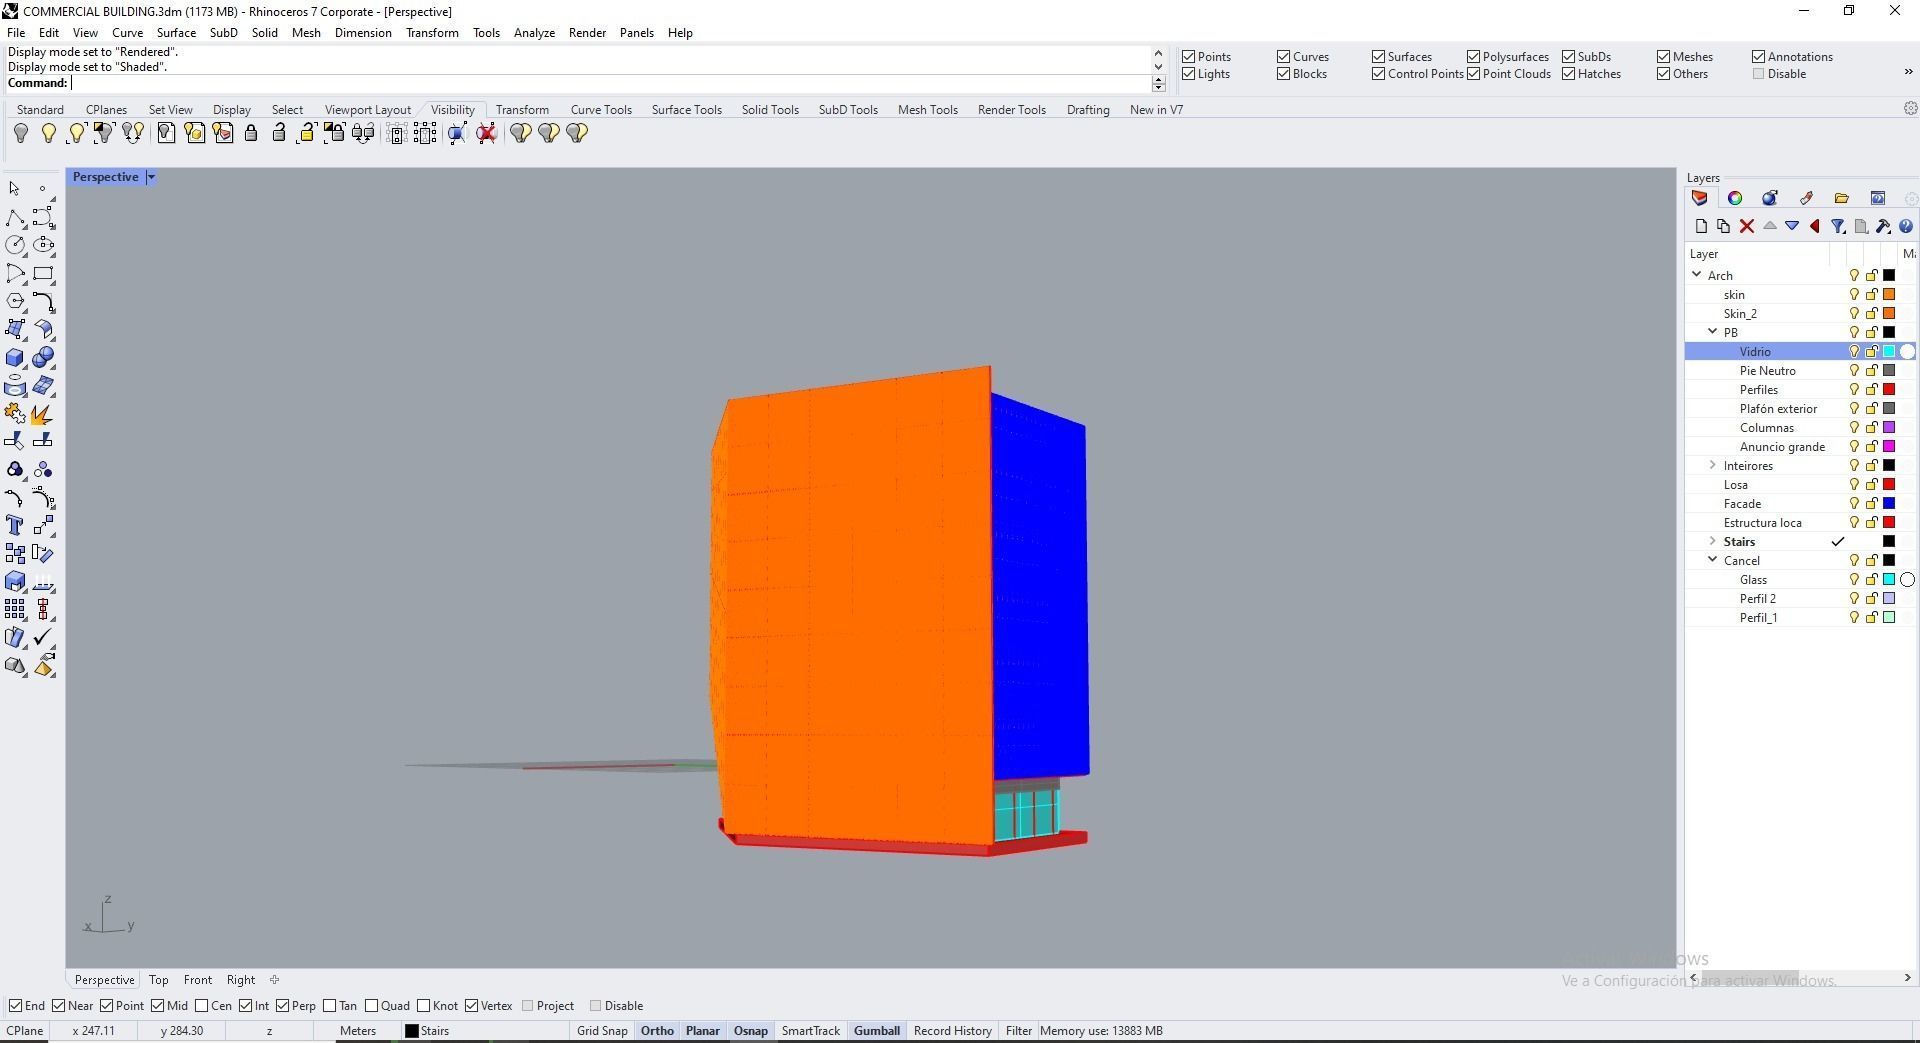Open the Surface menu
This screenshot has height=1043, width=1920.
click(176, 33)
